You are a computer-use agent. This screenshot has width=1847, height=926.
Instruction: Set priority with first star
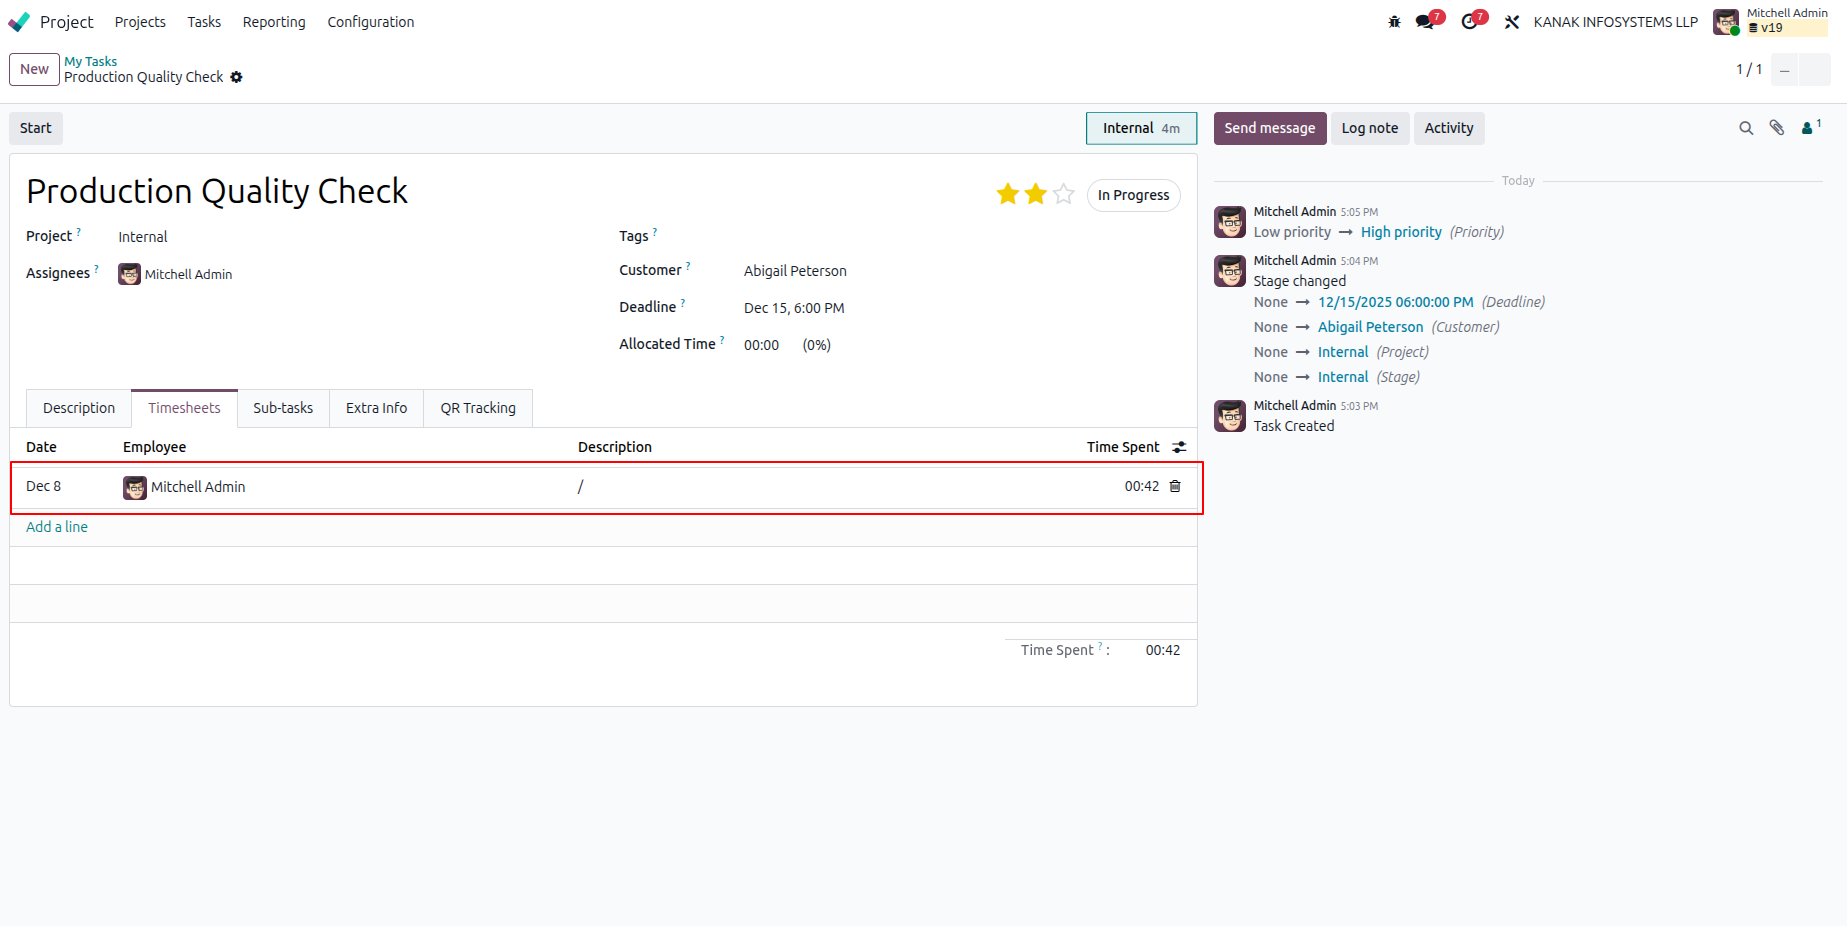[x=1008, y=194]
